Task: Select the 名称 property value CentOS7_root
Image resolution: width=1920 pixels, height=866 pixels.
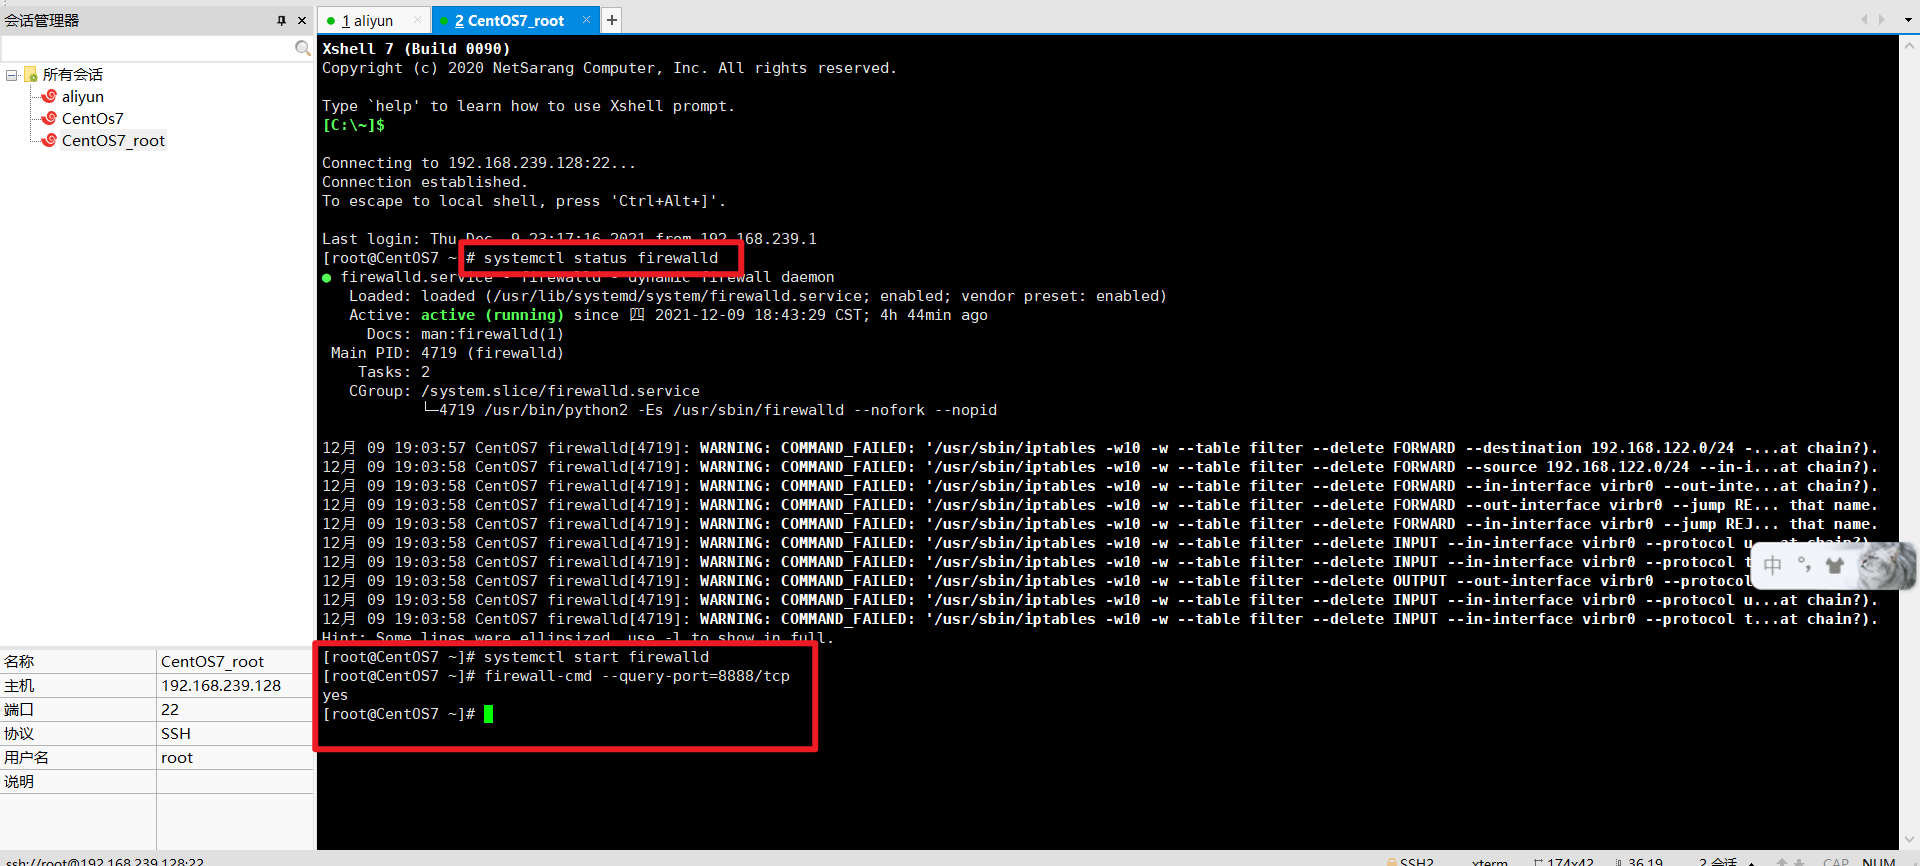Action: [212, 662]
